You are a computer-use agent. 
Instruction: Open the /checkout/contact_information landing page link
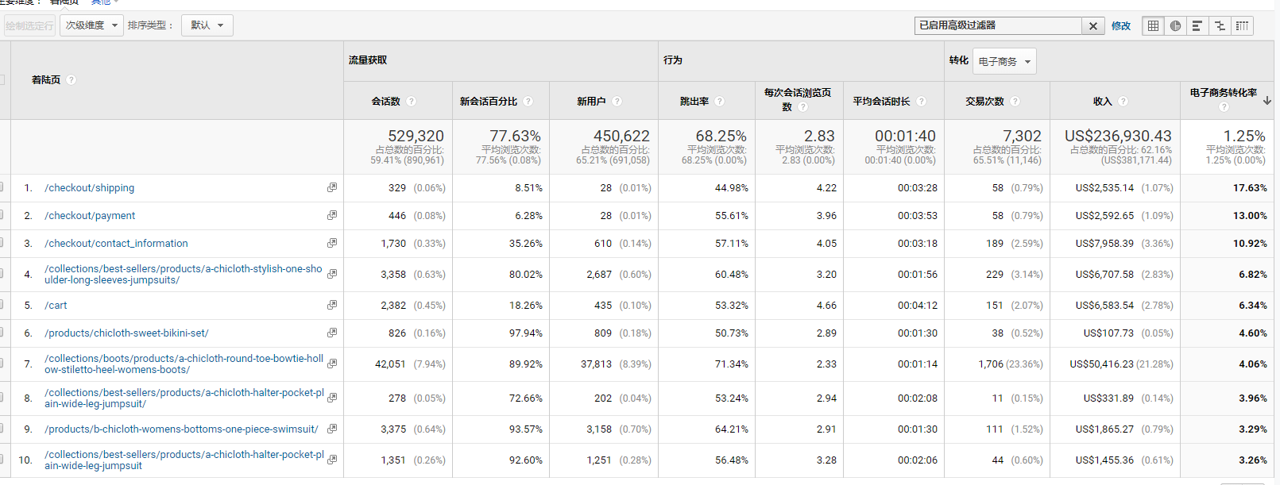click(x=116, y=243)
